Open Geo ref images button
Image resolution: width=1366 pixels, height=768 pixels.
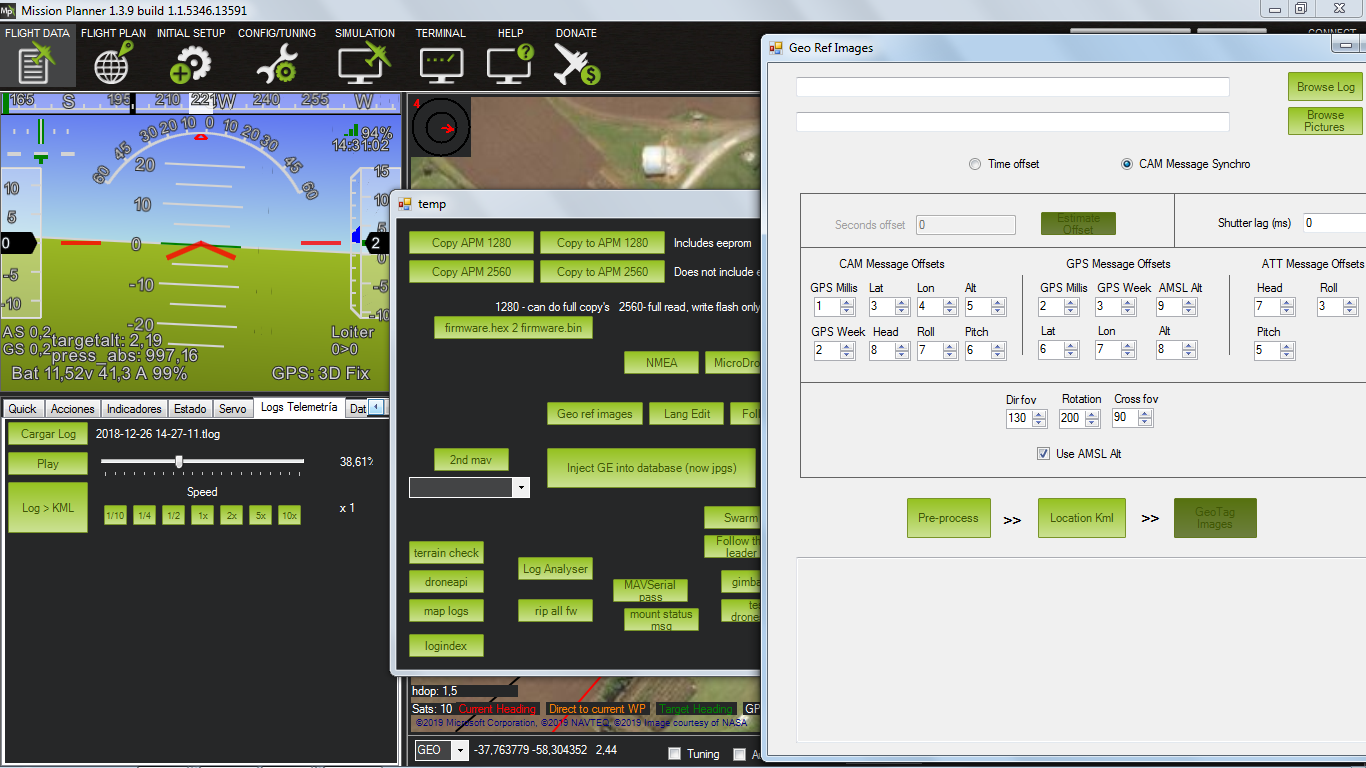click(595, 414)
